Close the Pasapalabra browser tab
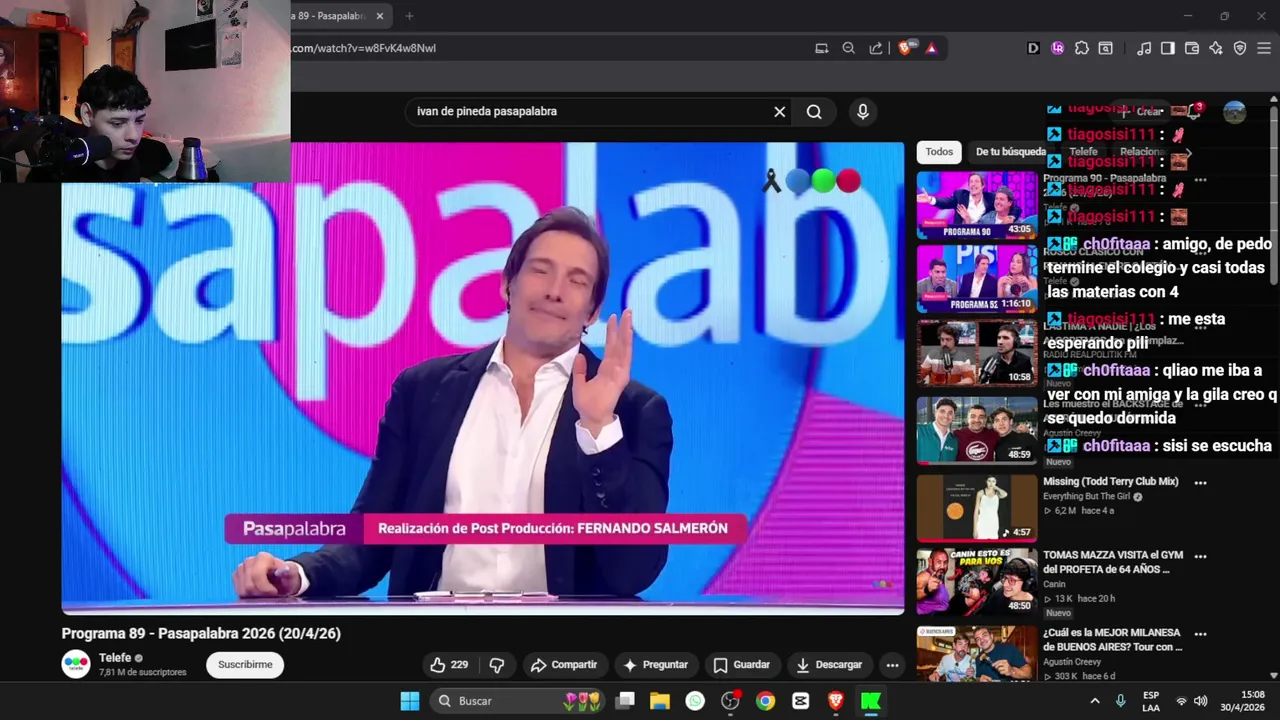The width and height of the screenshot is (1280, 720). click(379, 16)
